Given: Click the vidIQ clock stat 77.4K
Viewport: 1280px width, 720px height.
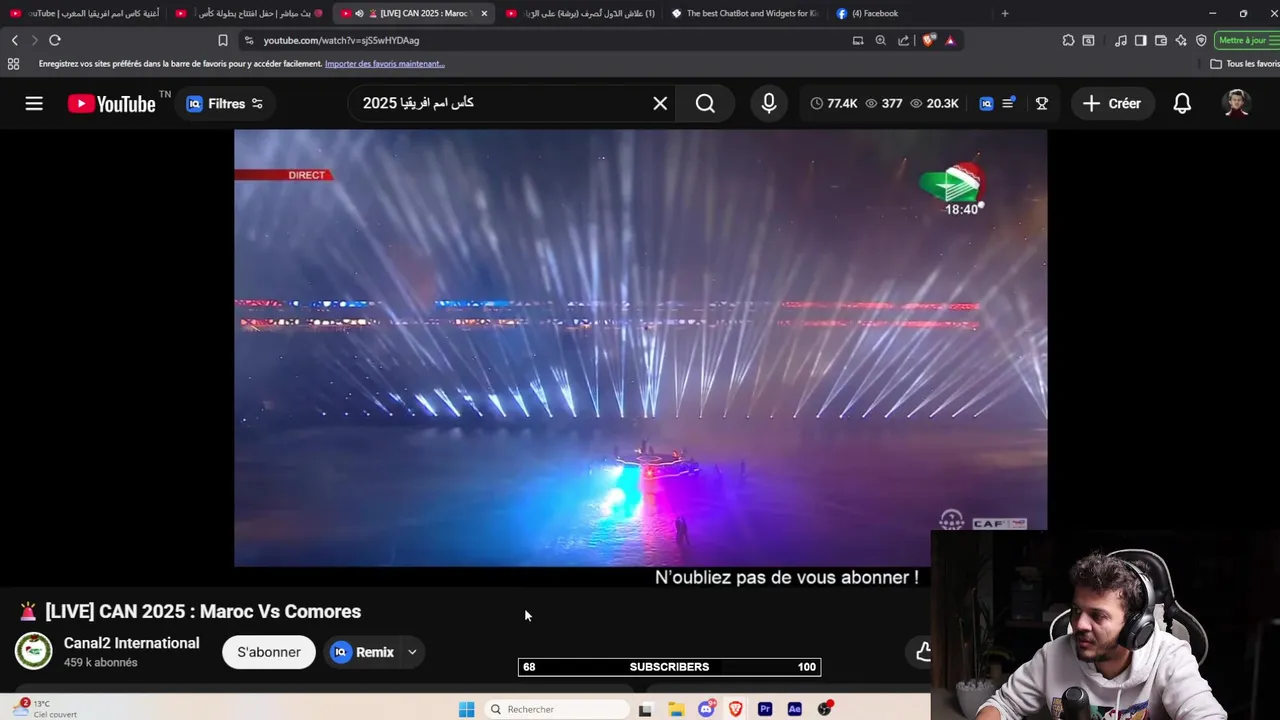Looking at the screenshot, I should 834,104.
